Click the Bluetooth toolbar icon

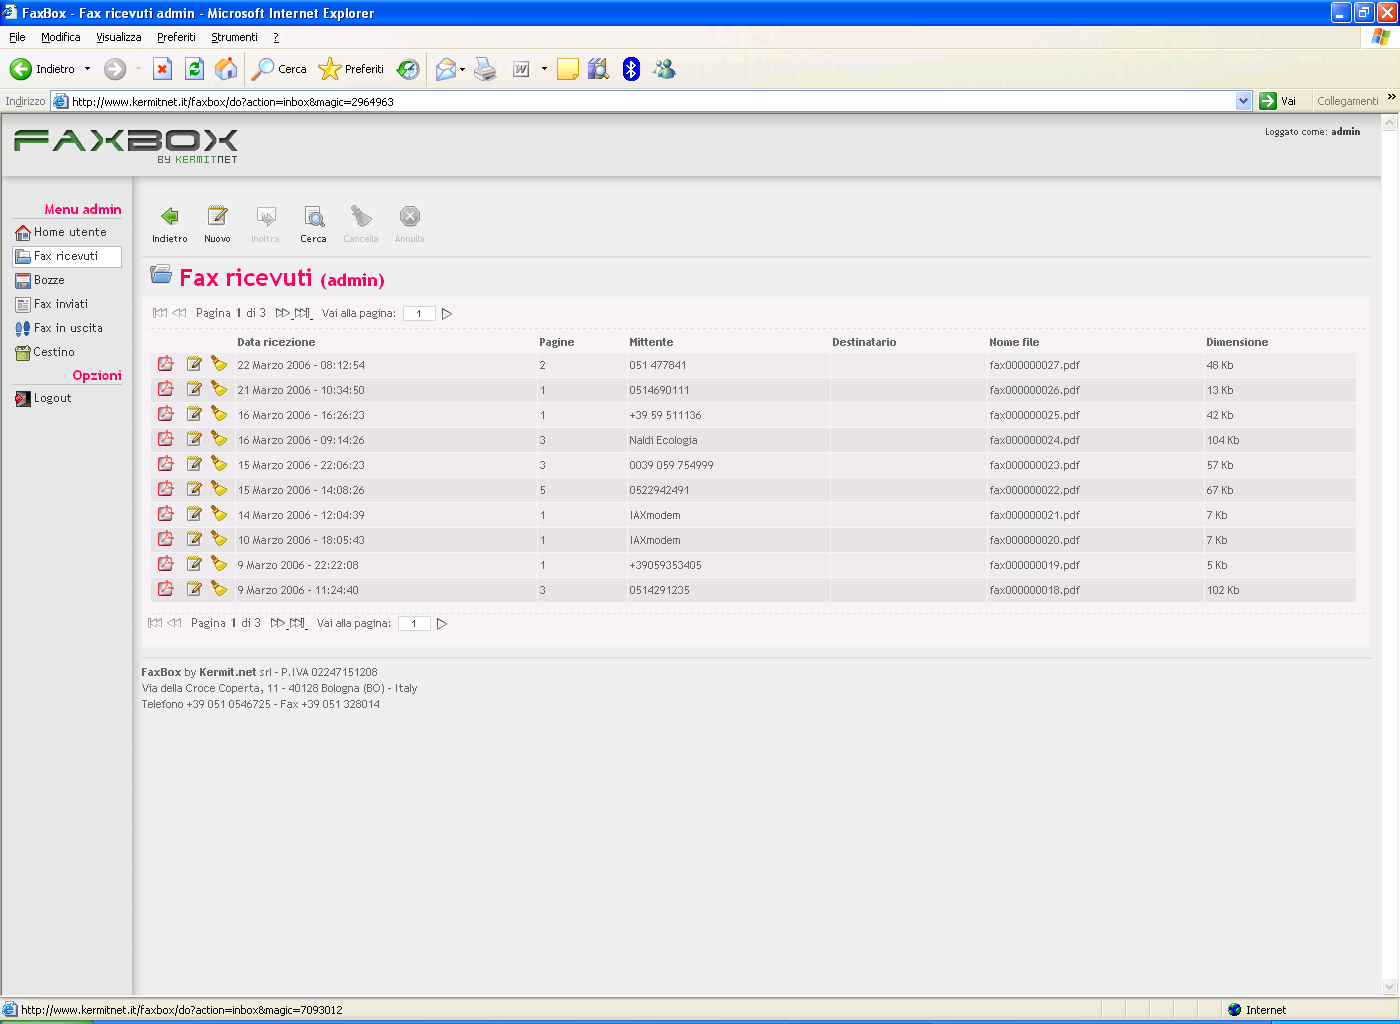tap(631, 68)
